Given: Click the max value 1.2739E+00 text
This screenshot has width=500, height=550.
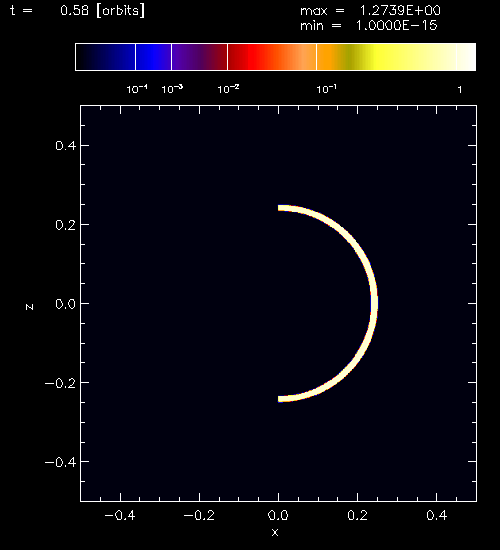Looking at the screenshot, I should [400, 11].
